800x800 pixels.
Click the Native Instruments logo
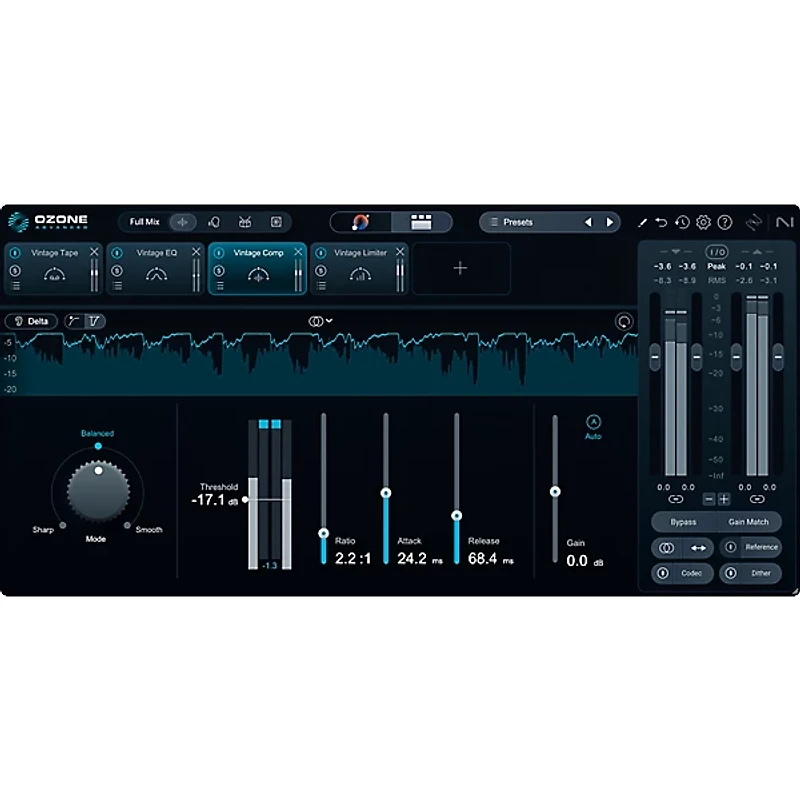click(784, 222)
